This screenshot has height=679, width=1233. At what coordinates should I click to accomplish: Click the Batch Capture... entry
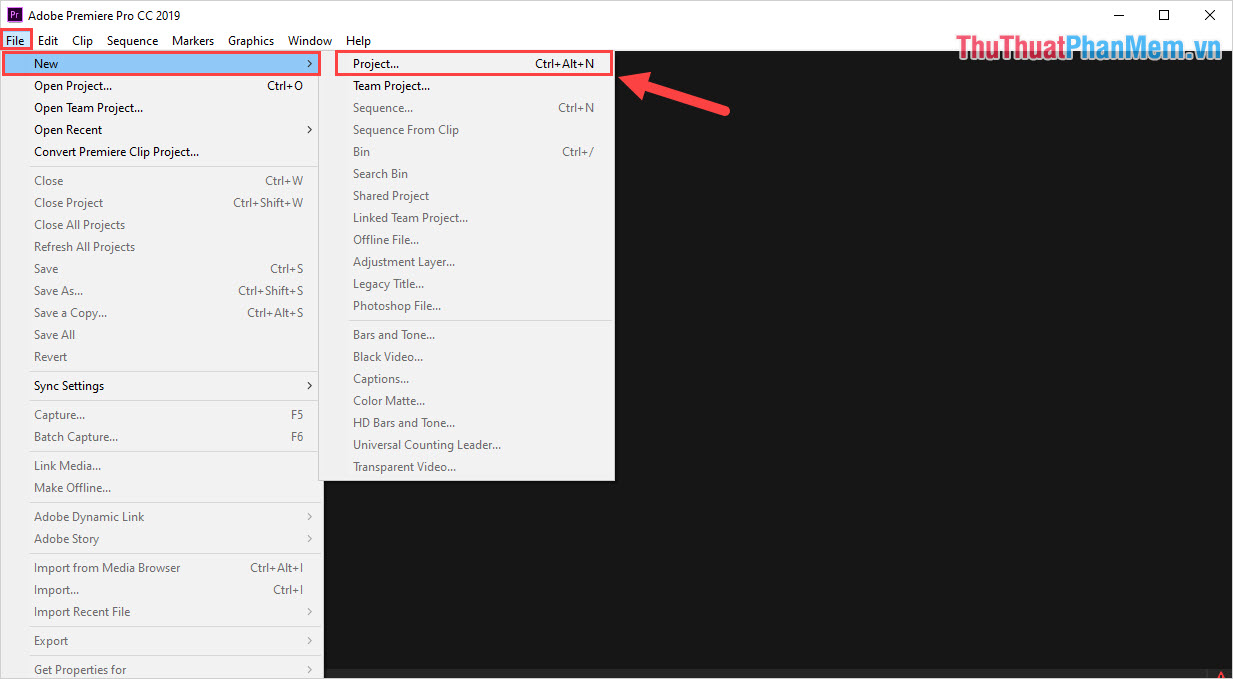(161, 437)
